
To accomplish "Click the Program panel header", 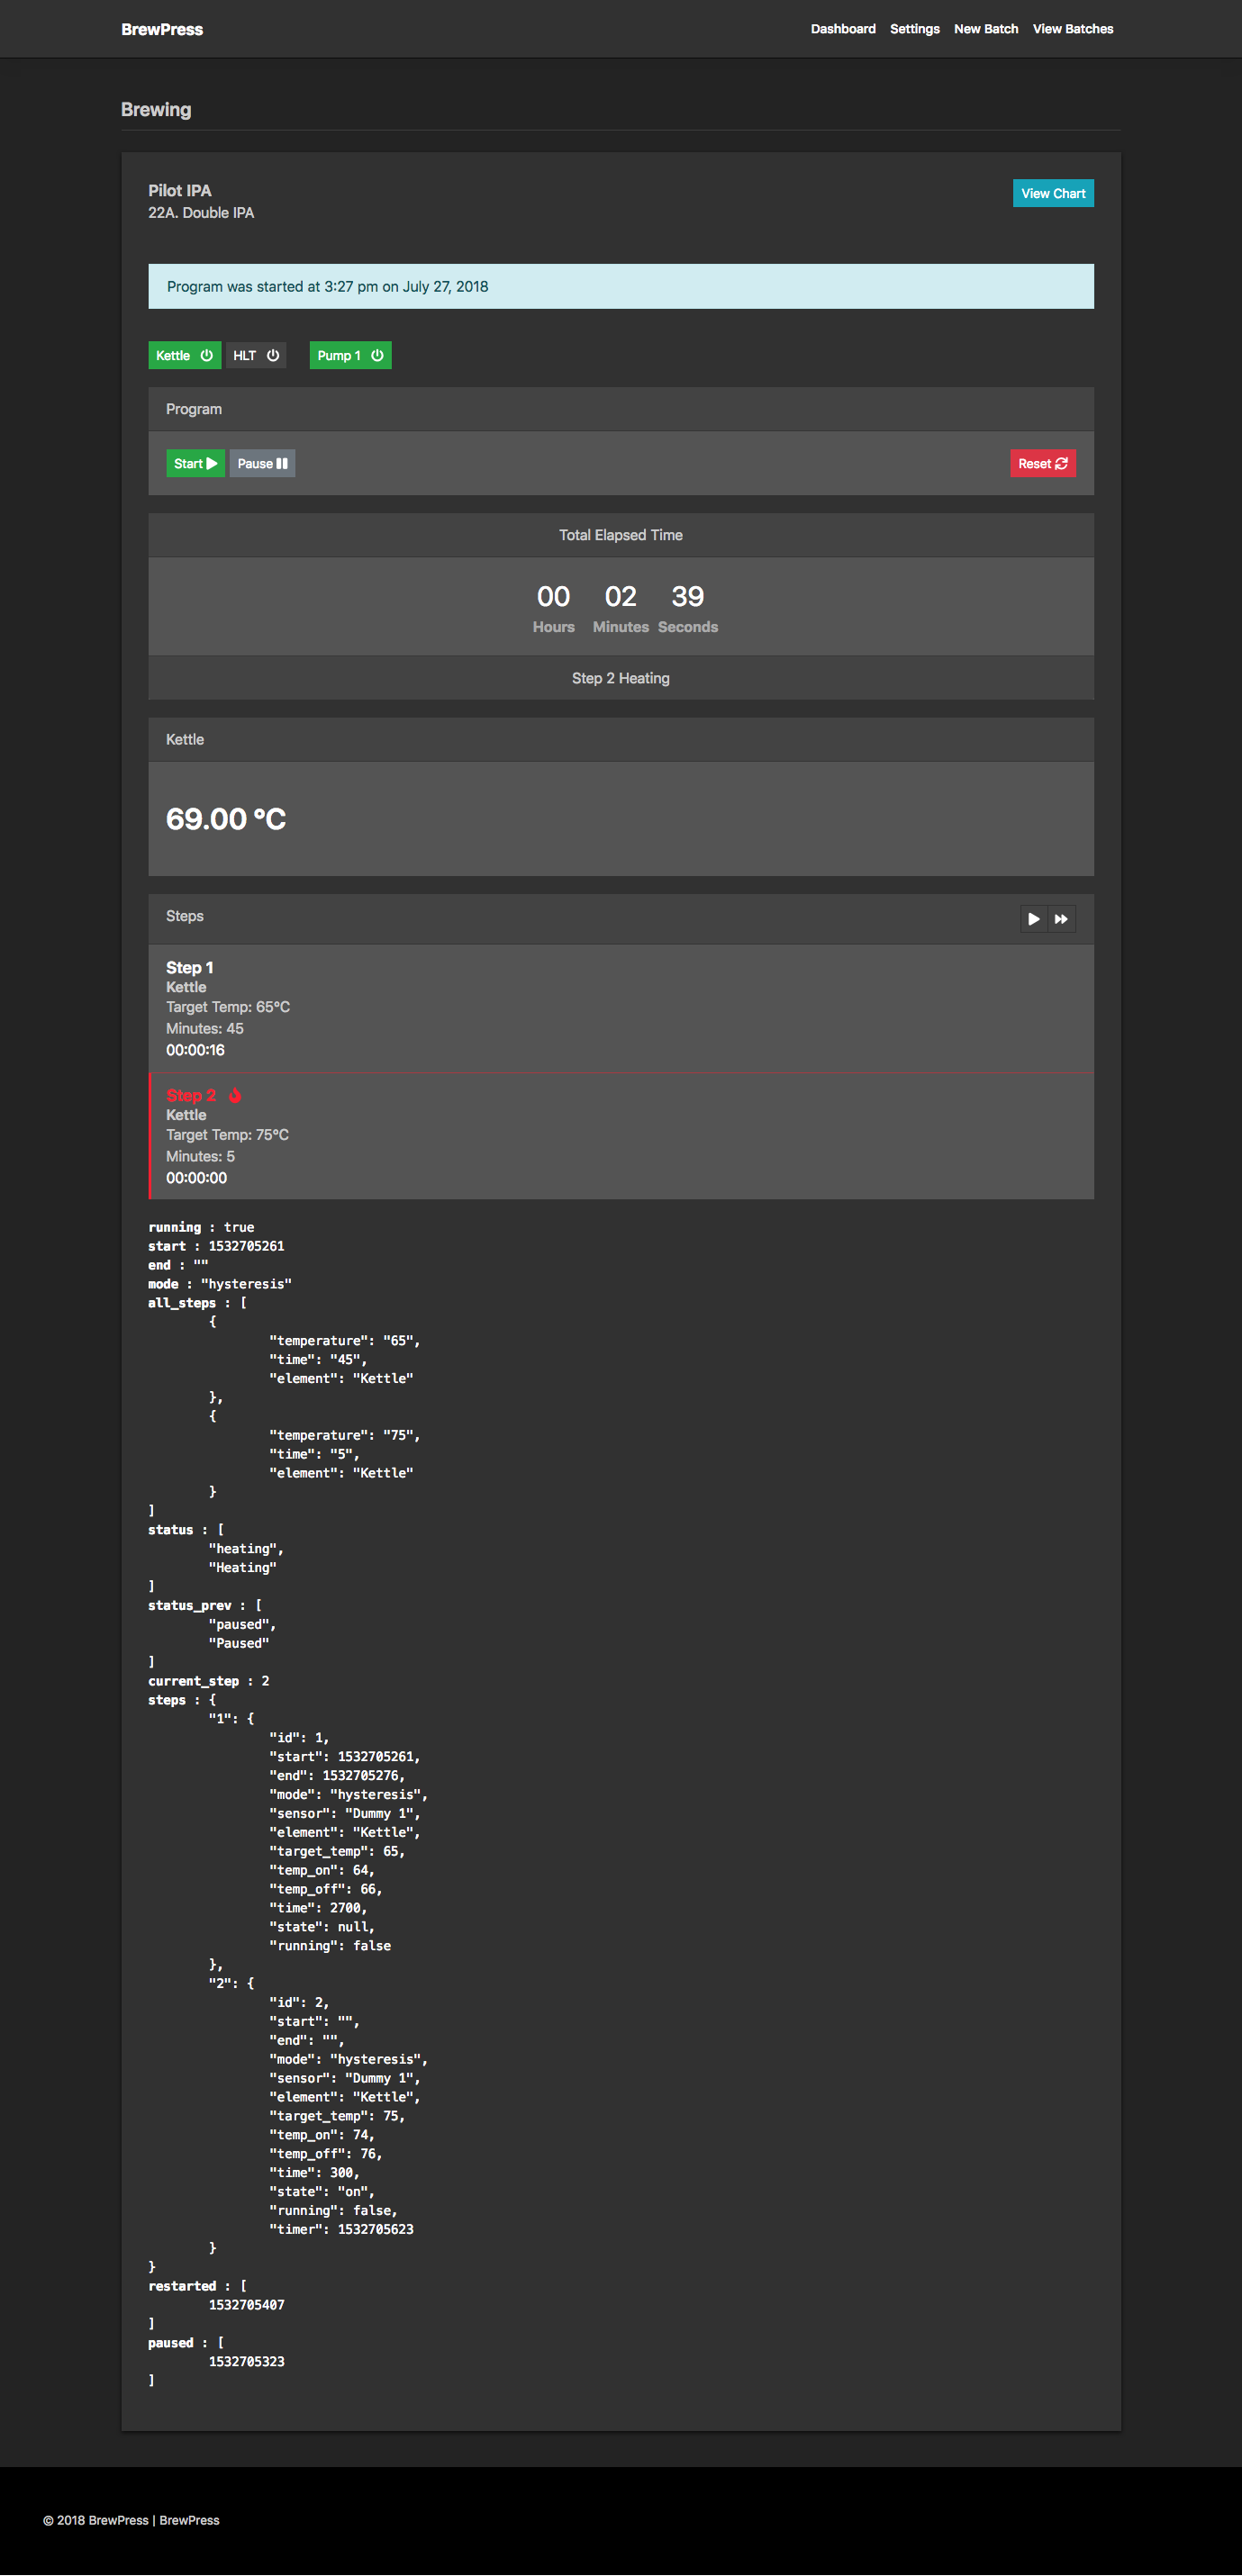I will pyautogui.click(x=621, y=409).
